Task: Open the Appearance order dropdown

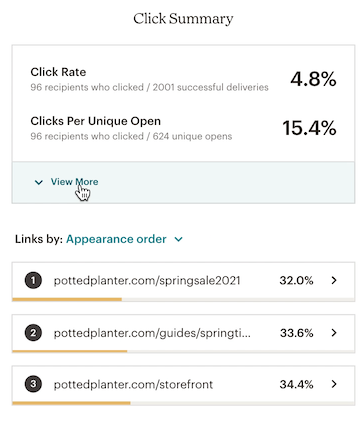Action: 124,239
